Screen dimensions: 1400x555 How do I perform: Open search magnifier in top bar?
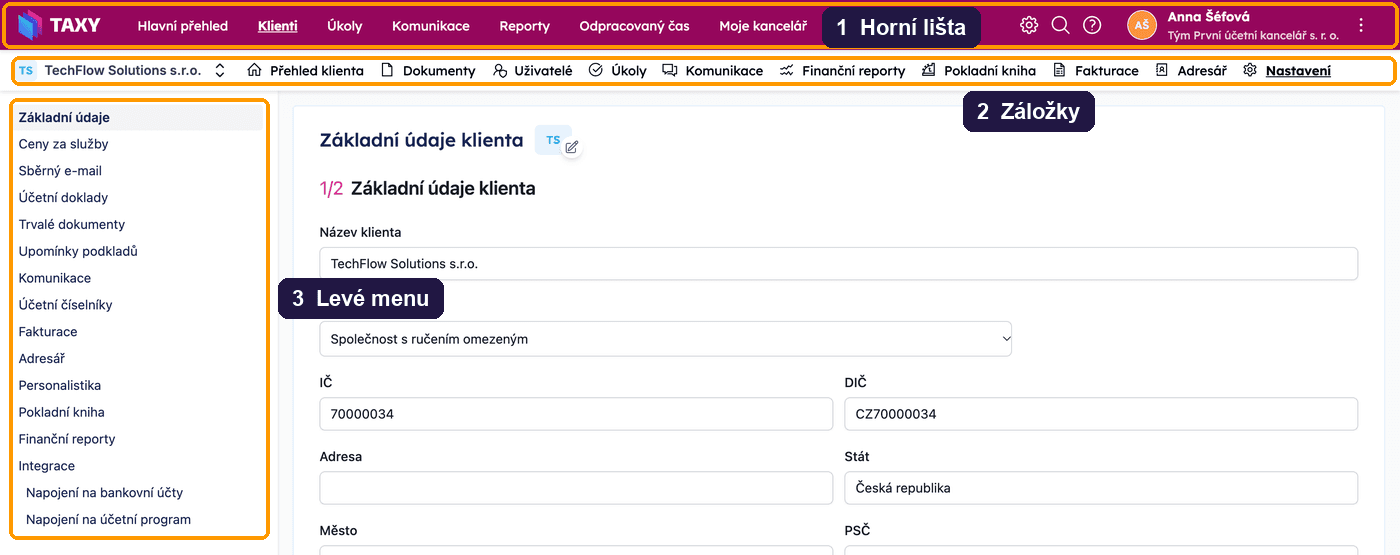click(x=1060, y=25)
